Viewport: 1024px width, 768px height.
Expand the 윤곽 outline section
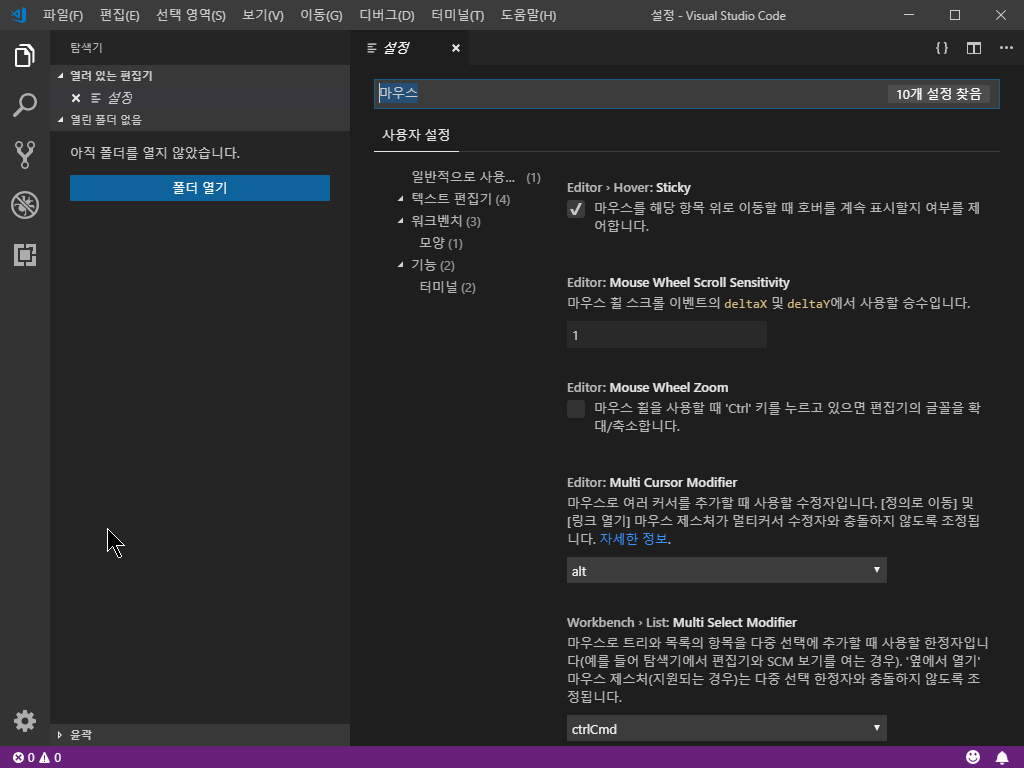[59, 735]
